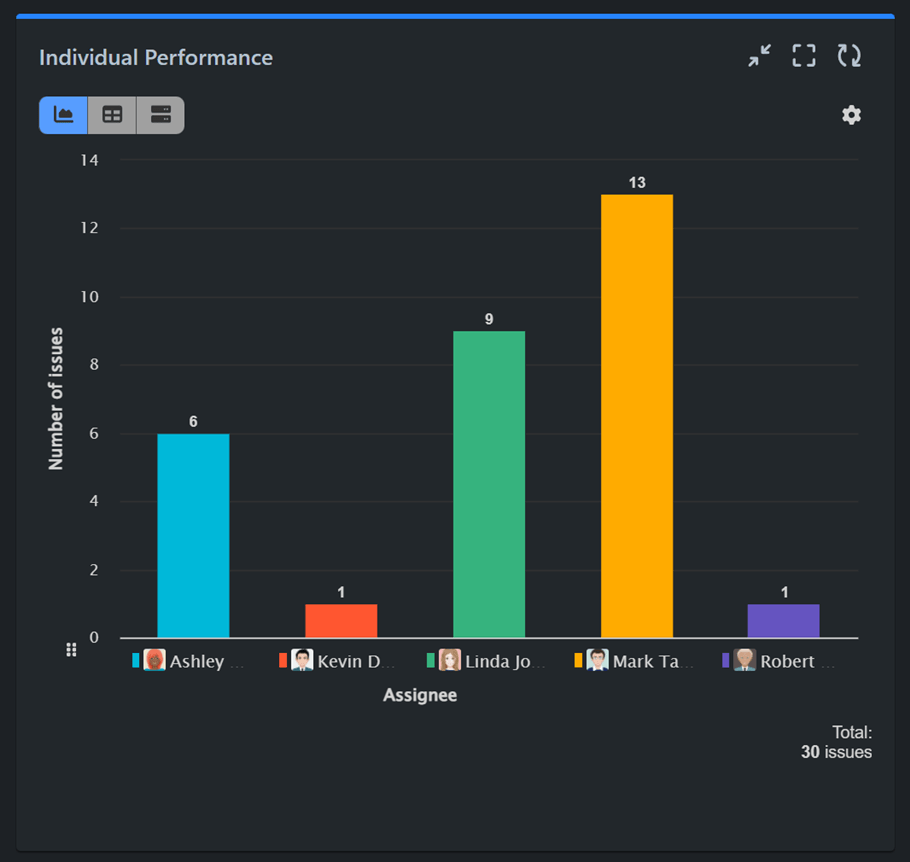The image size is (910, 862).
Task: Collapse the widget using the shrink arrows icon
Action: point(759,56)
